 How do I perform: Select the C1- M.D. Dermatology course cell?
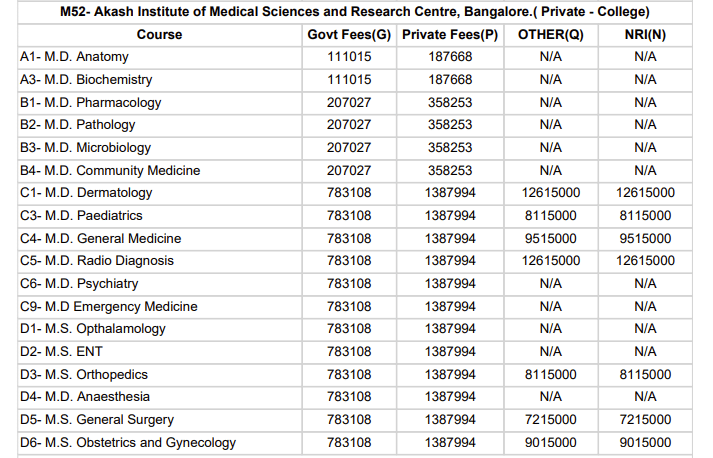click(x=86, y=193)
